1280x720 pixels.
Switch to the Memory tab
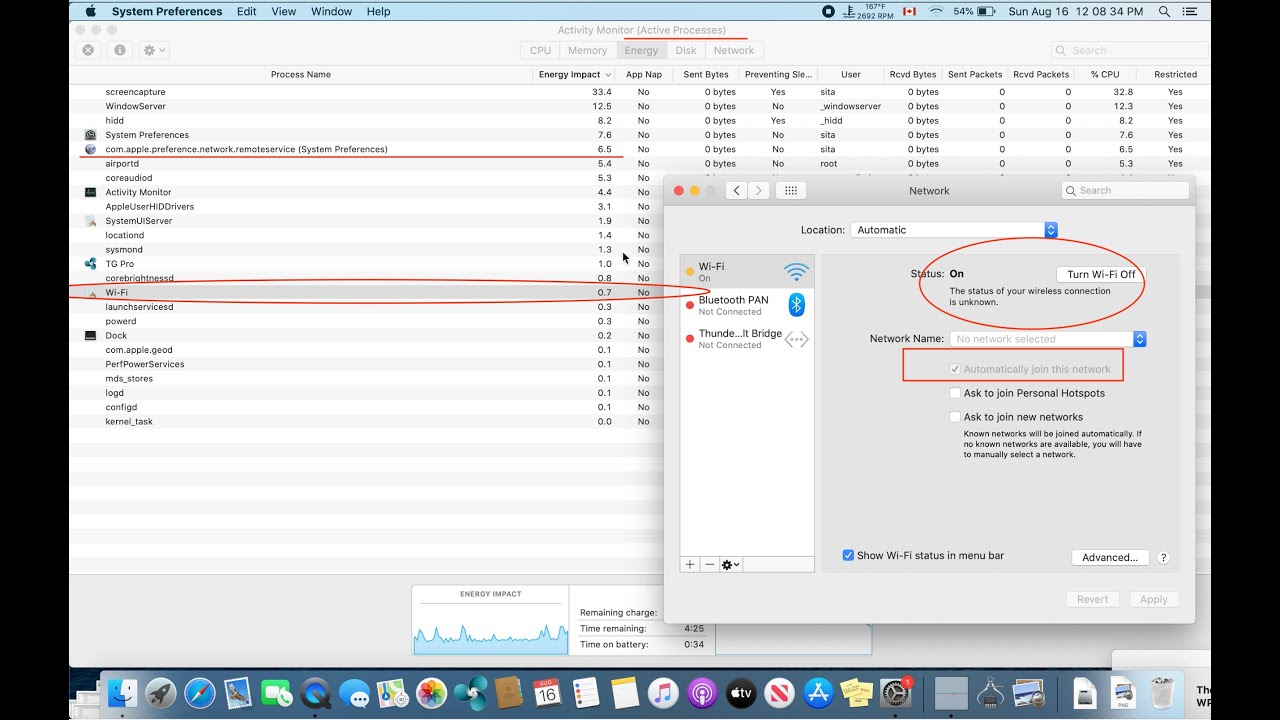587,50
